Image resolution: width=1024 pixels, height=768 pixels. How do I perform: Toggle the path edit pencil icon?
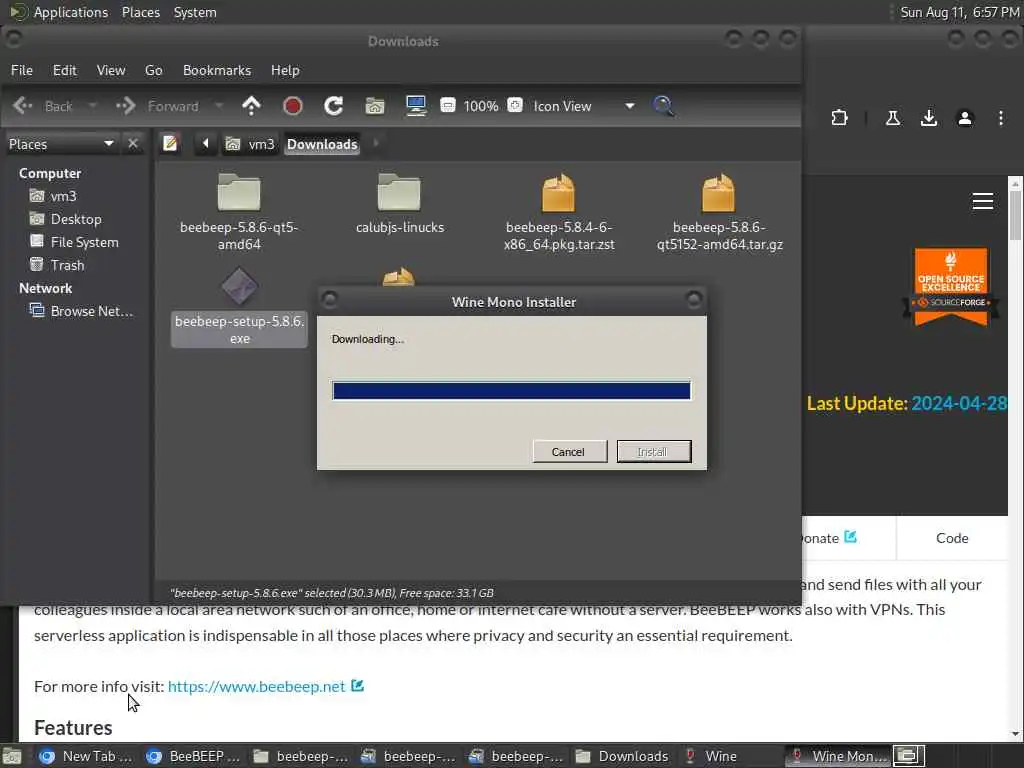(x=170, y=143)
